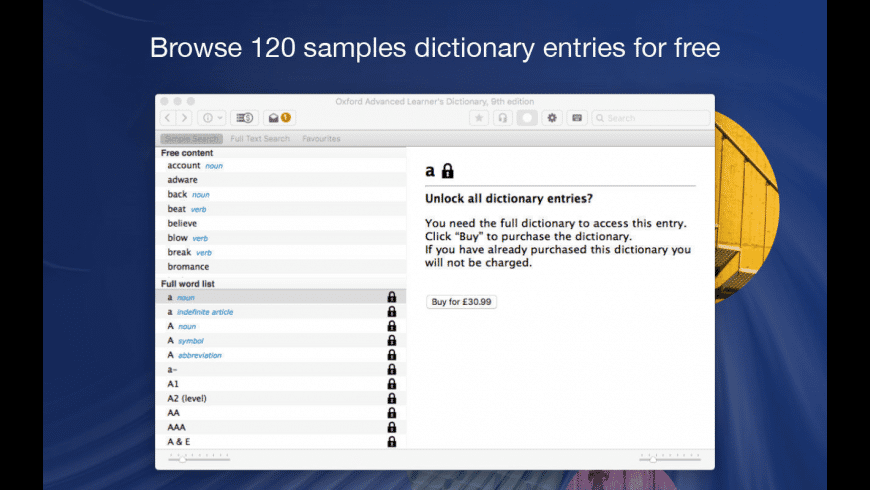Click the lock icon on the 'A2 (level)' row
870x490 pixels.
coord(392,398)
